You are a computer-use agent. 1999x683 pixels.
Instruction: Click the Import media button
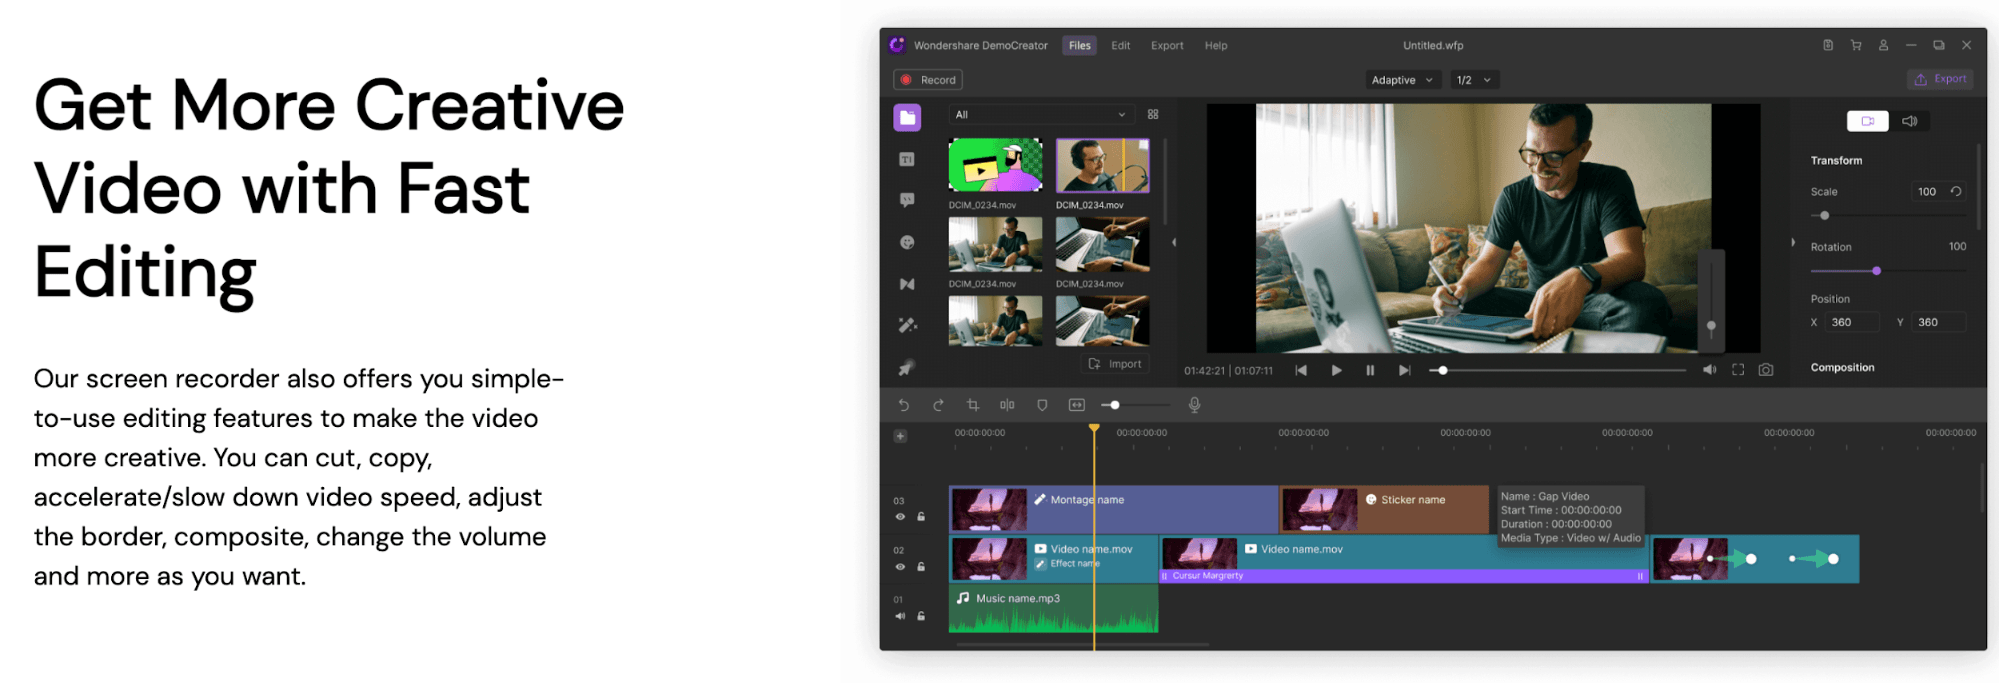tap(1115, 364)
